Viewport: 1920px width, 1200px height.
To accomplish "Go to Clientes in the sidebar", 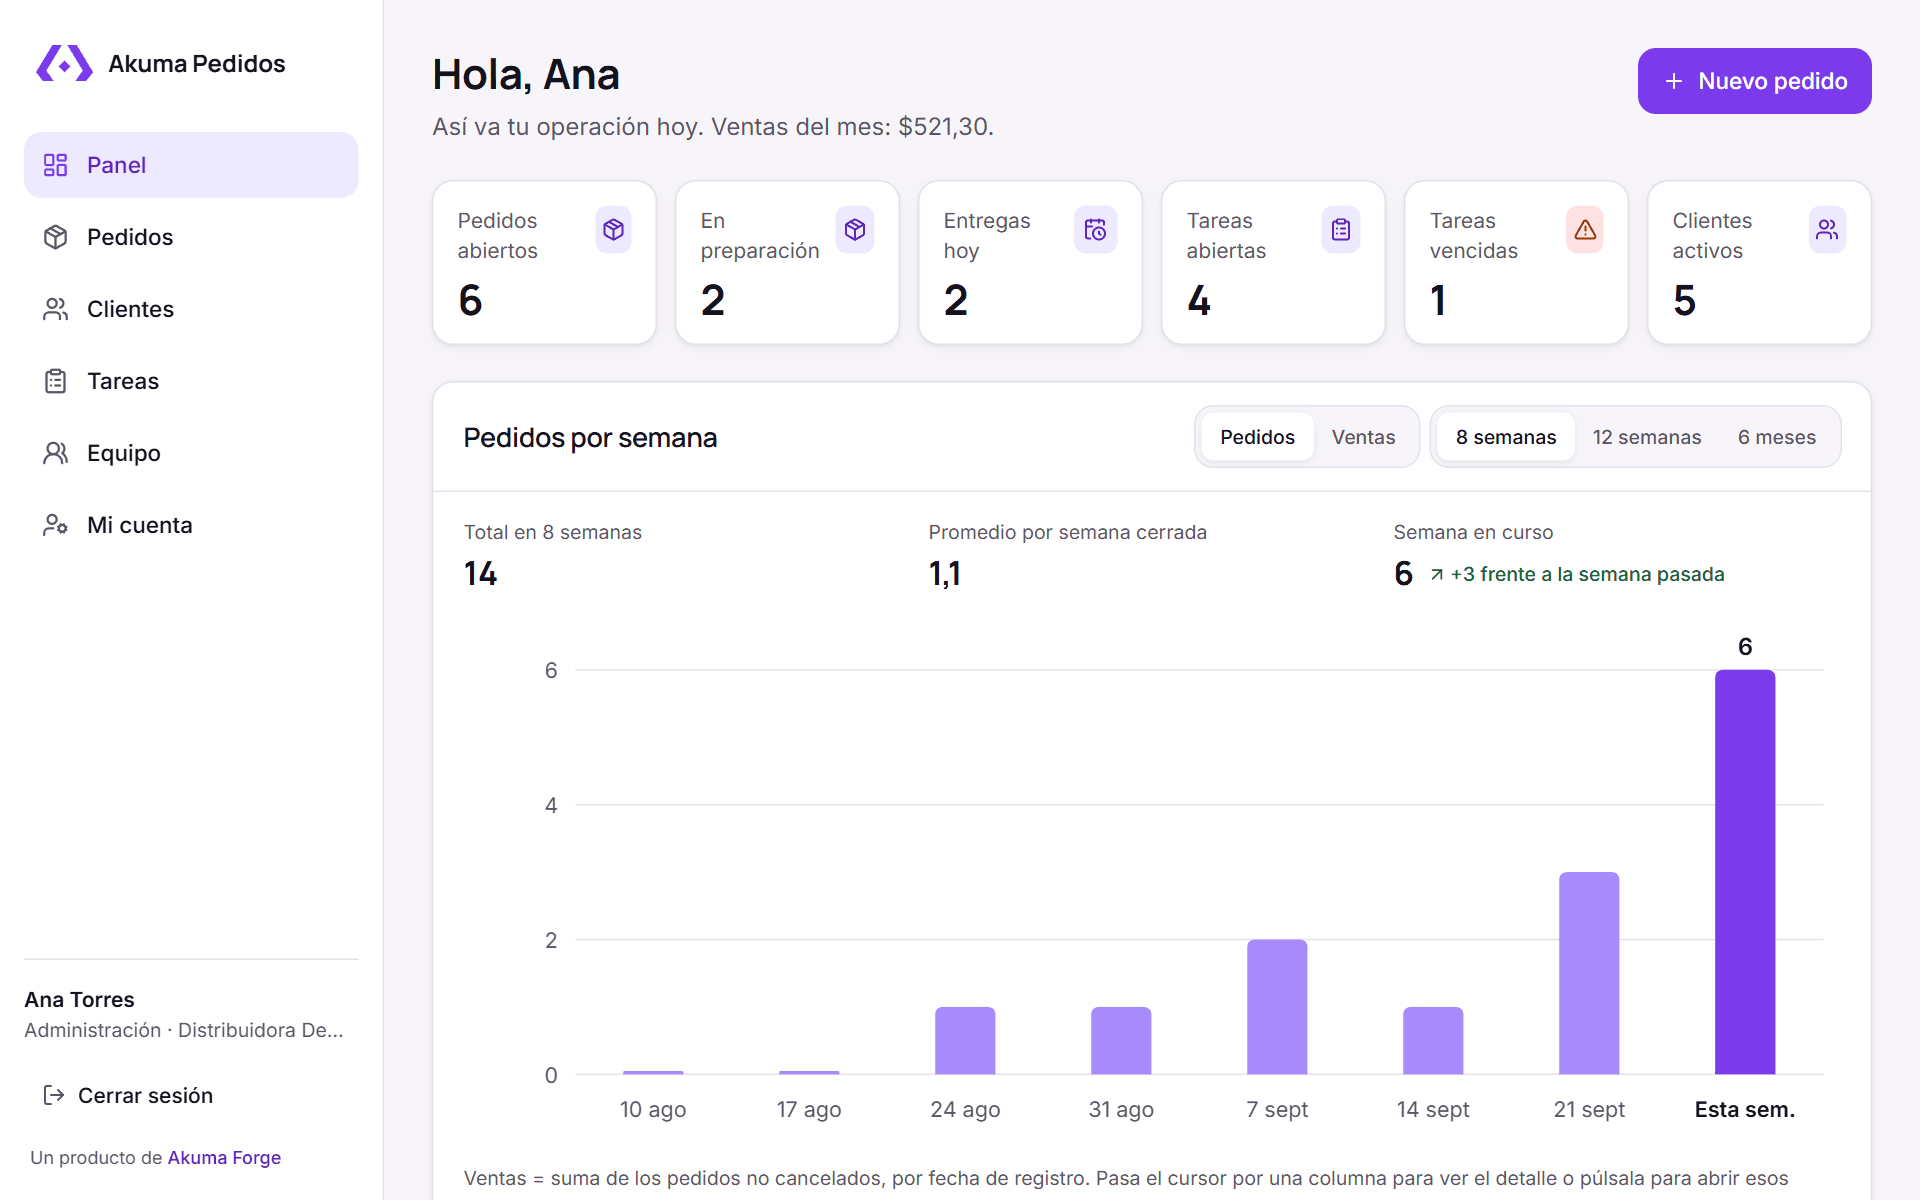I will (191, 309).
